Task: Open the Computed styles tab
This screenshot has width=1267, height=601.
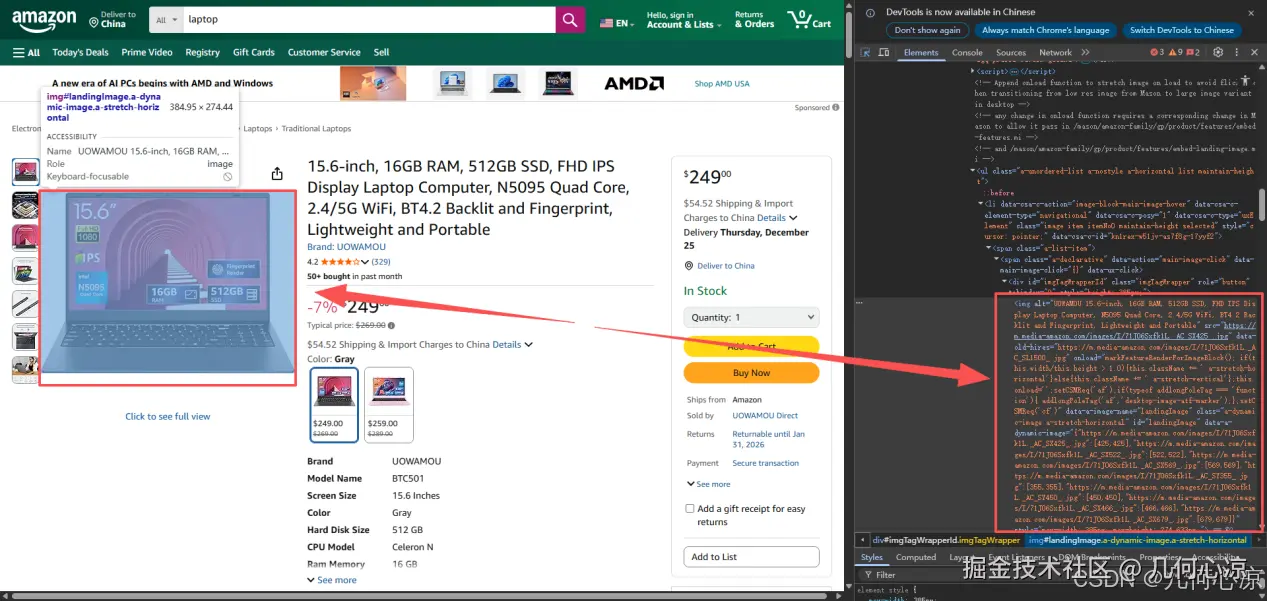Action: click(916, 557)
